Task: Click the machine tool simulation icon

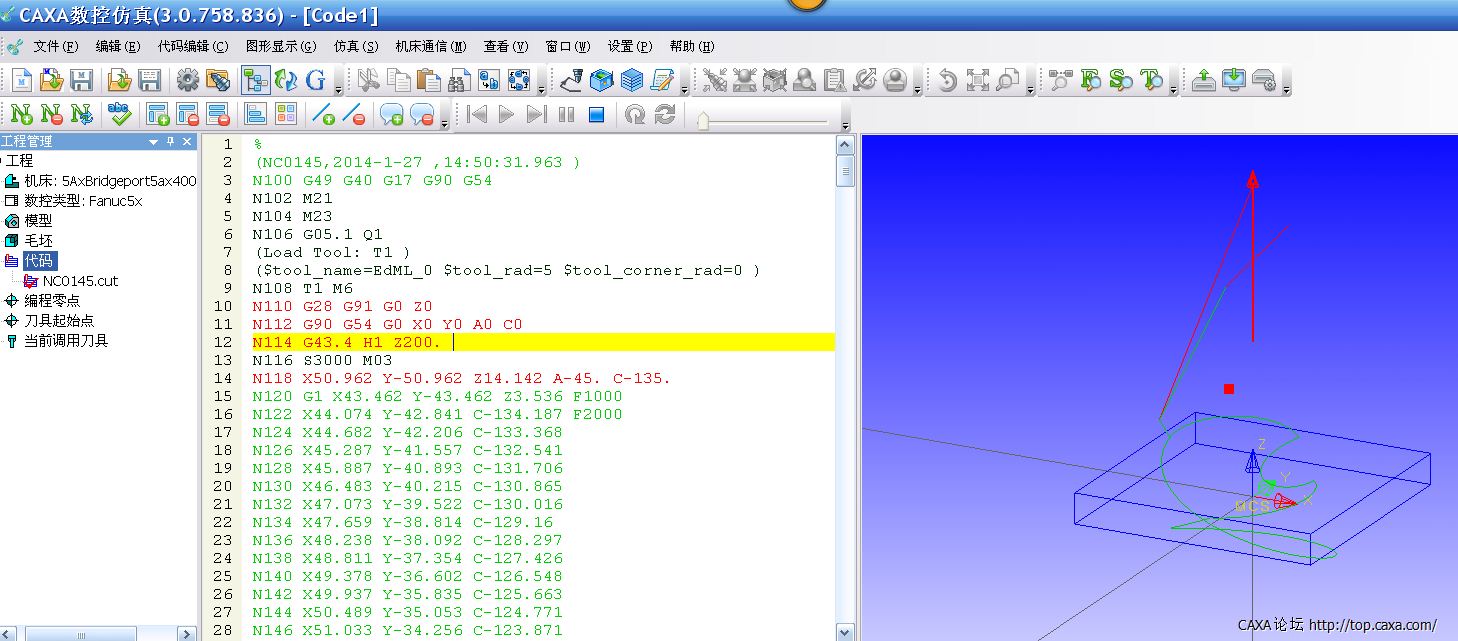Action: (571, 81)
